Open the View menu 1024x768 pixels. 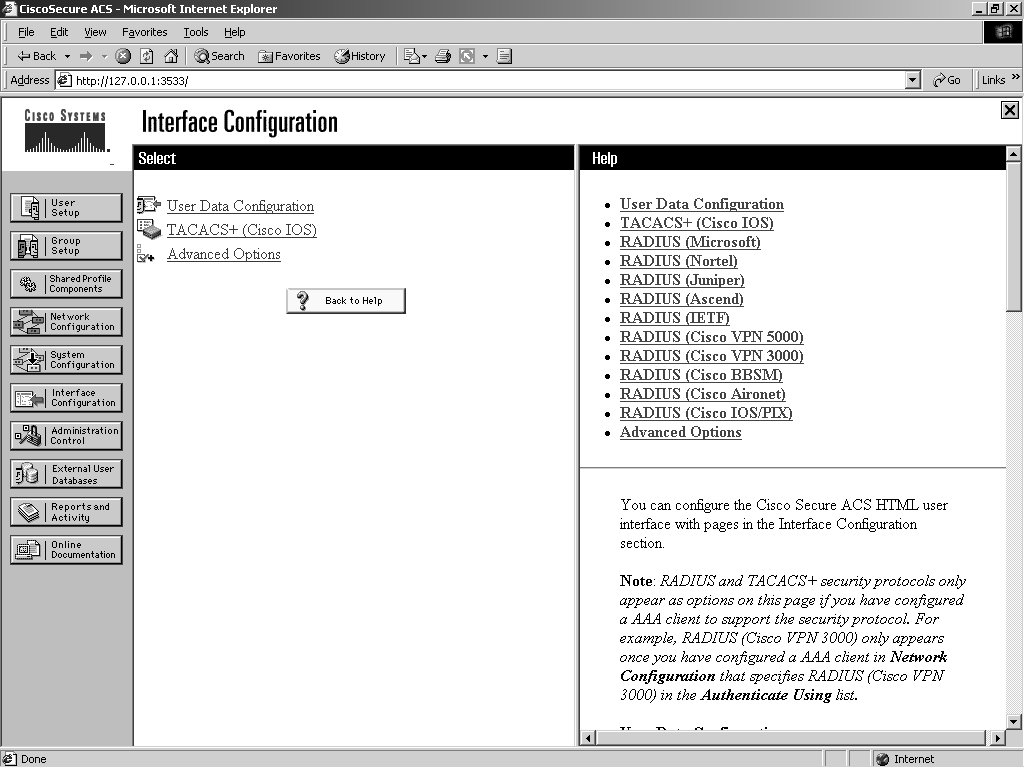(x=95, y=32)
